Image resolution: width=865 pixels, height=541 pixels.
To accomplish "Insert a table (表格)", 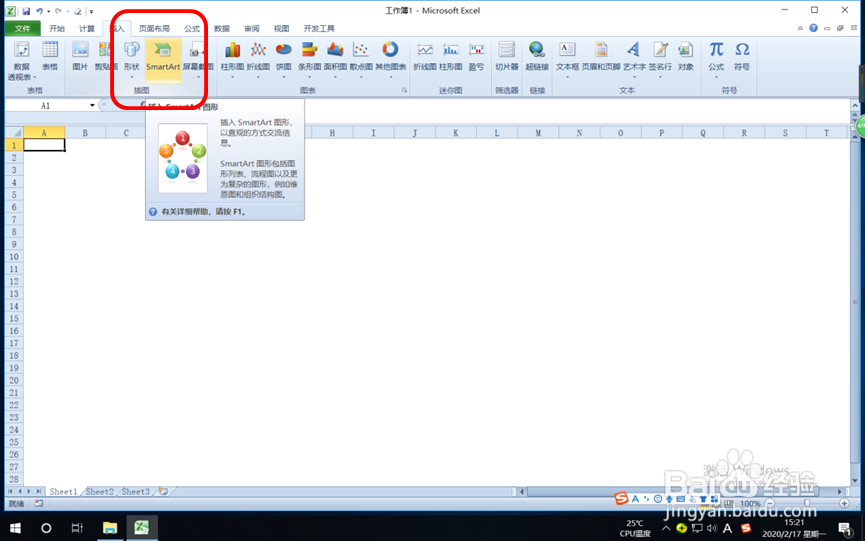I will coord(50,57).
